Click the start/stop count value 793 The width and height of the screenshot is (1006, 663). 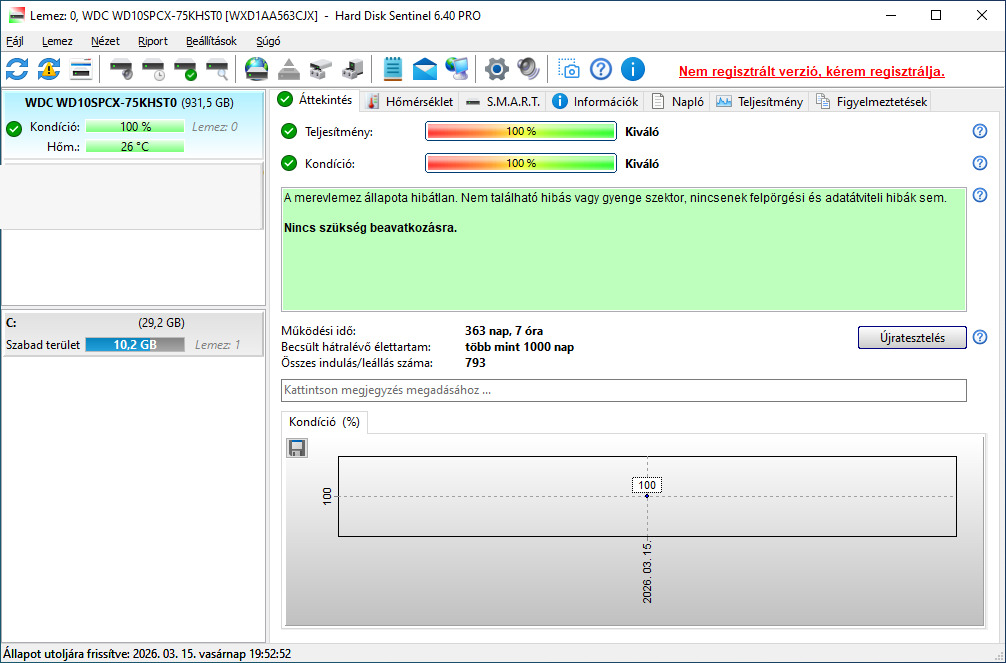coord(475,363)
